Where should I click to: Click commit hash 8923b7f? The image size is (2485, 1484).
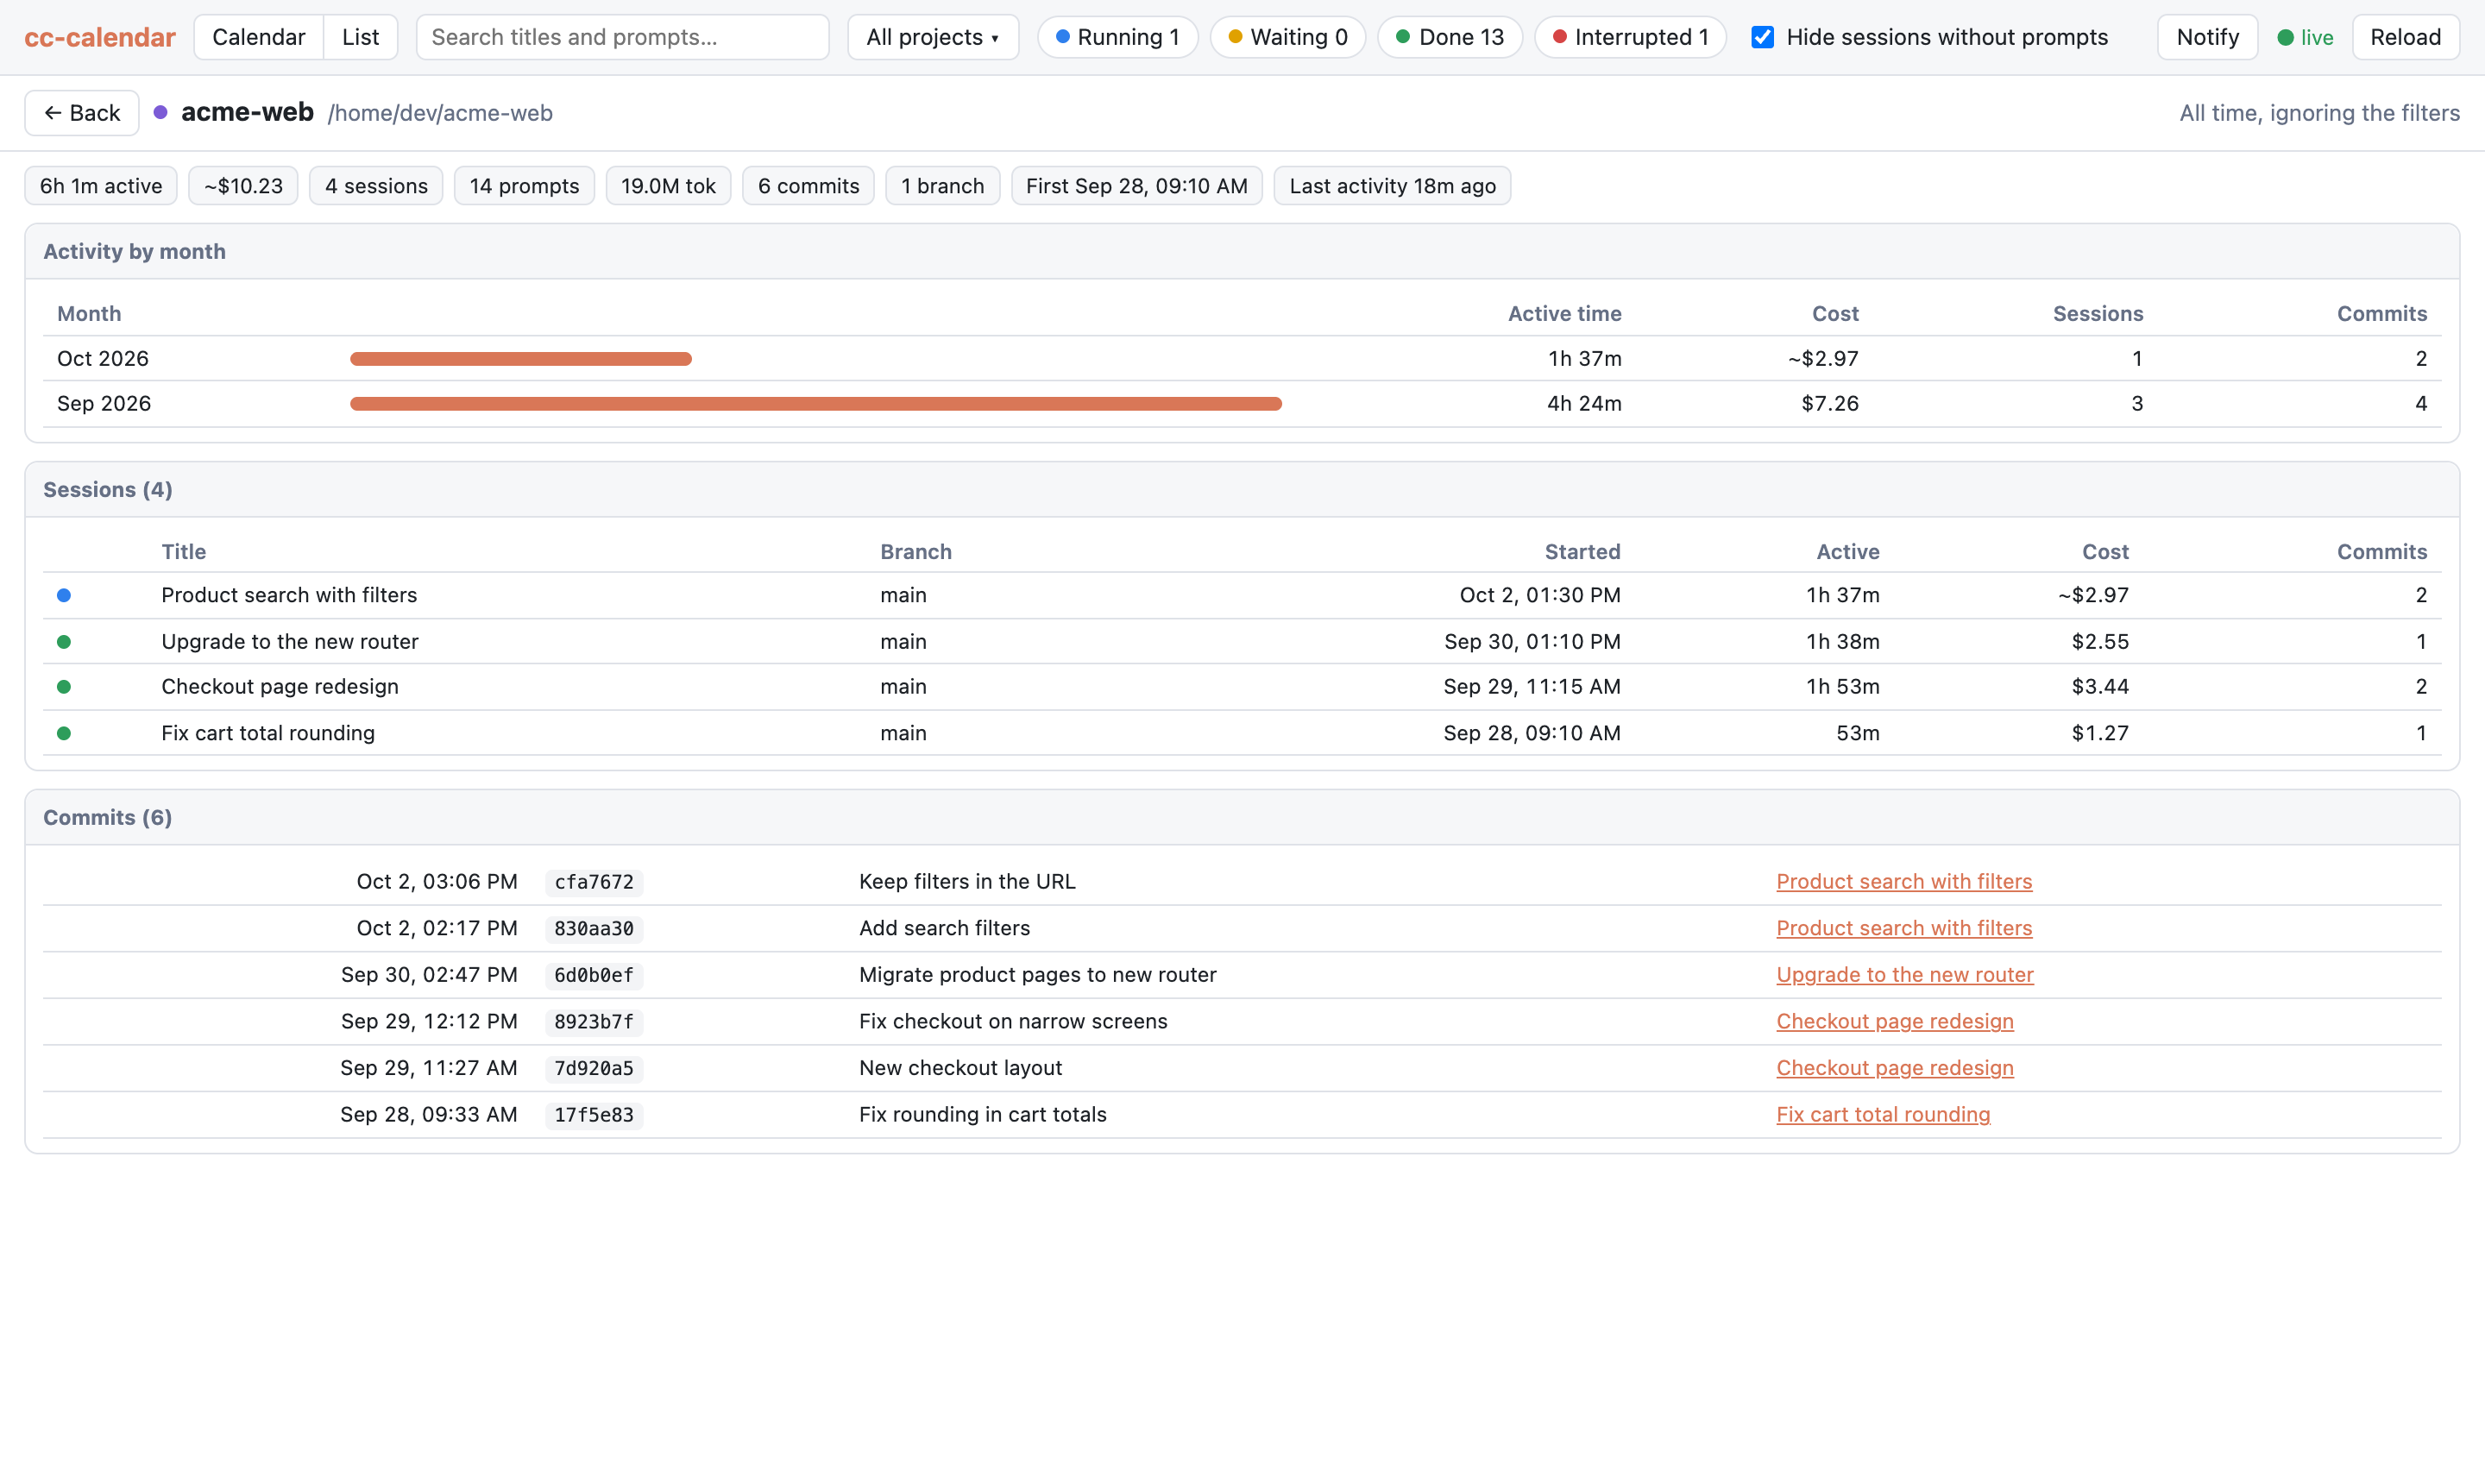click(594, 1022)
